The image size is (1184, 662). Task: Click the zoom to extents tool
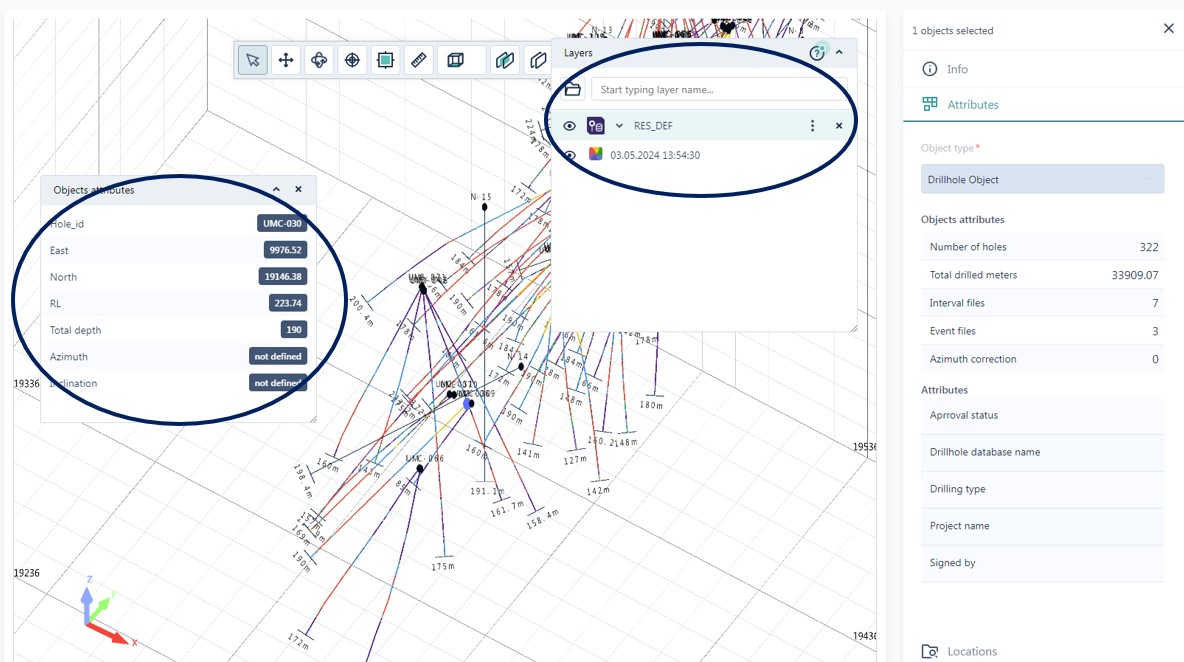pos(385,60)
